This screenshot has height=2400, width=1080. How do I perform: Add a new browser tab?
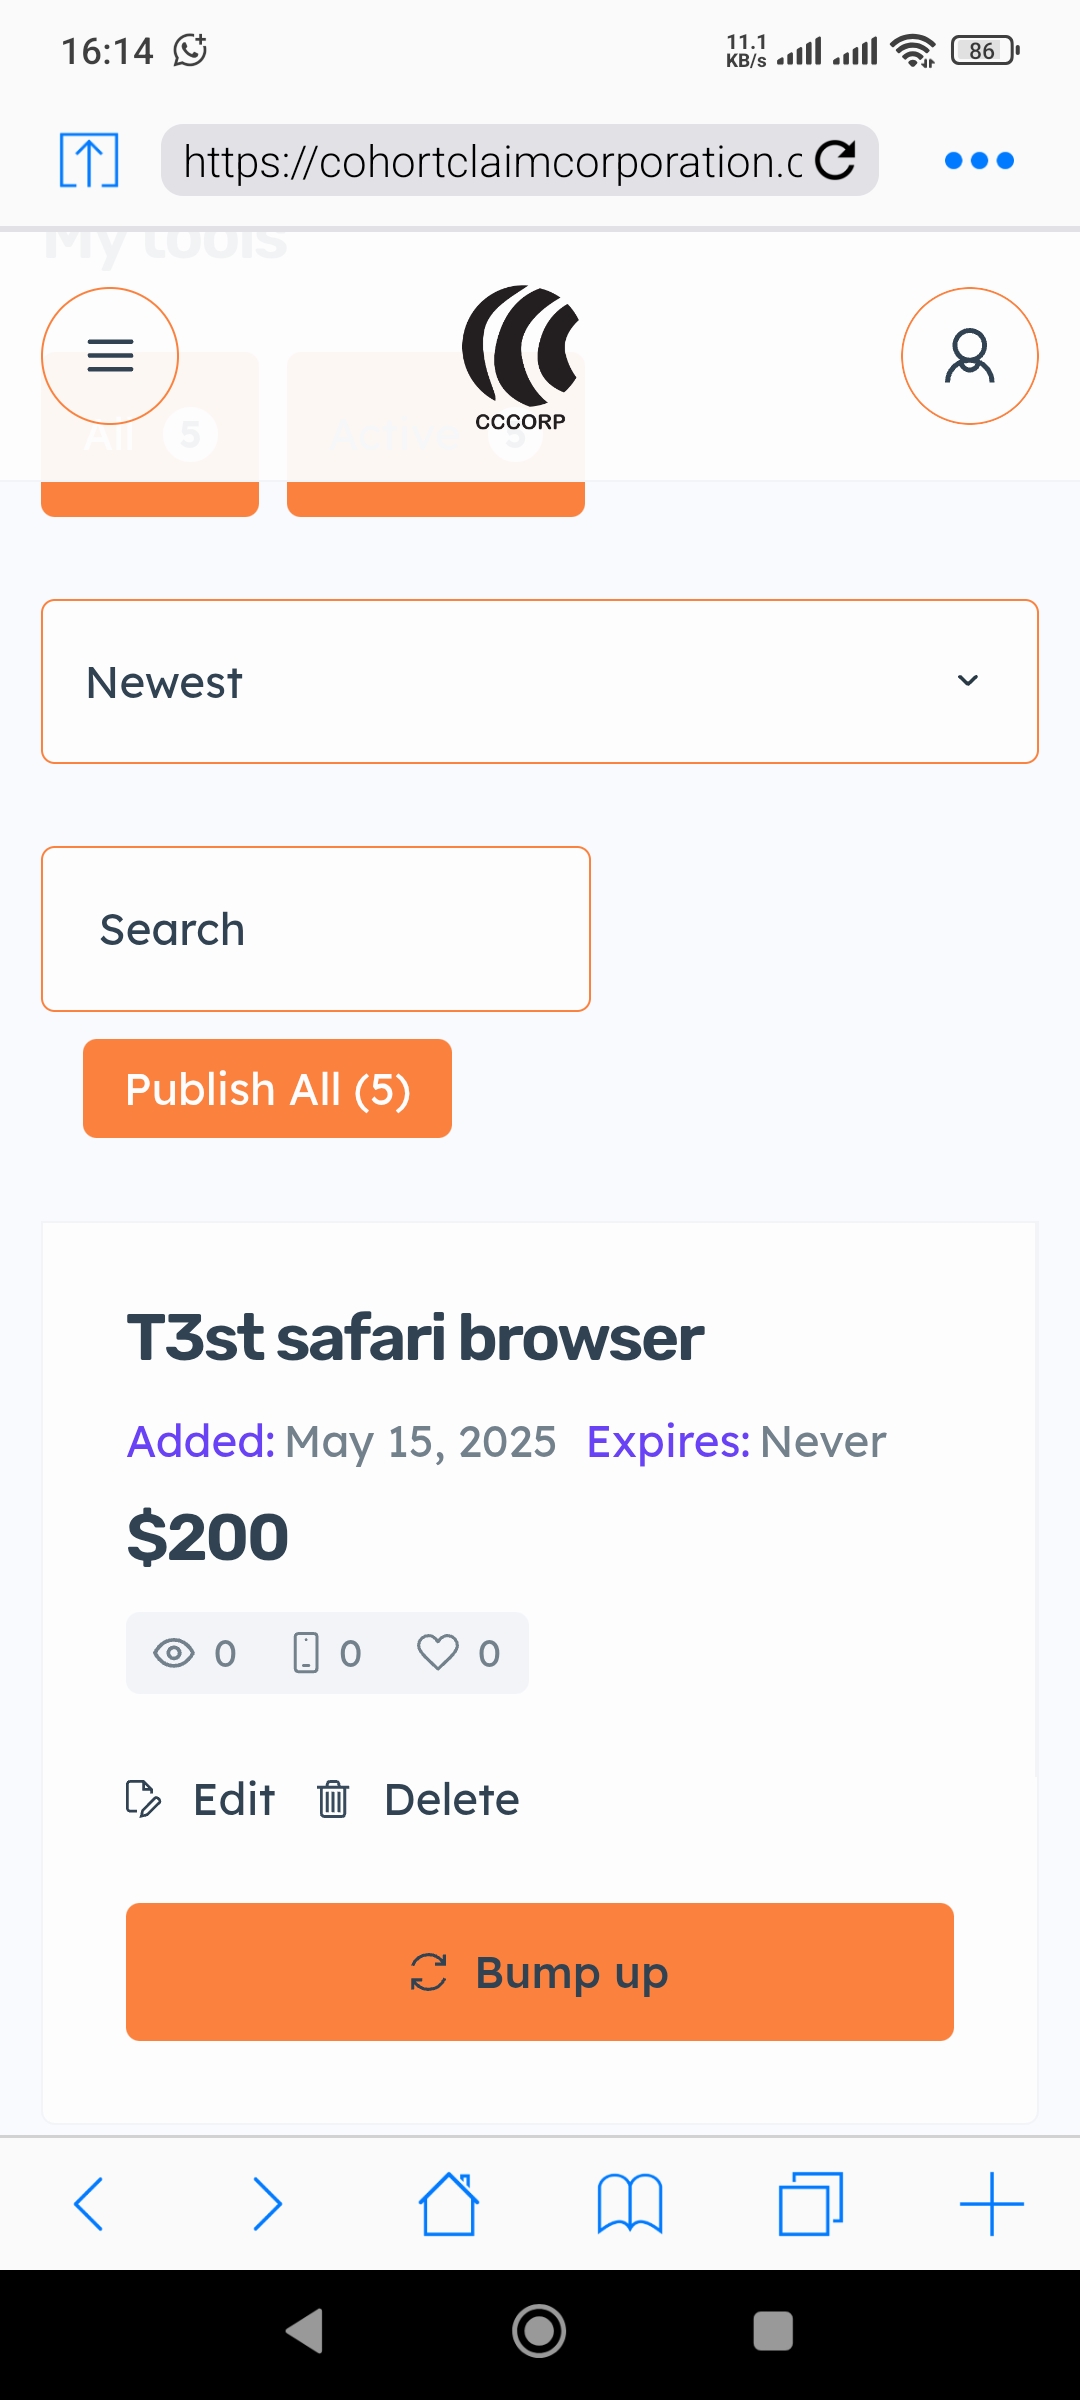point(991,2203)
